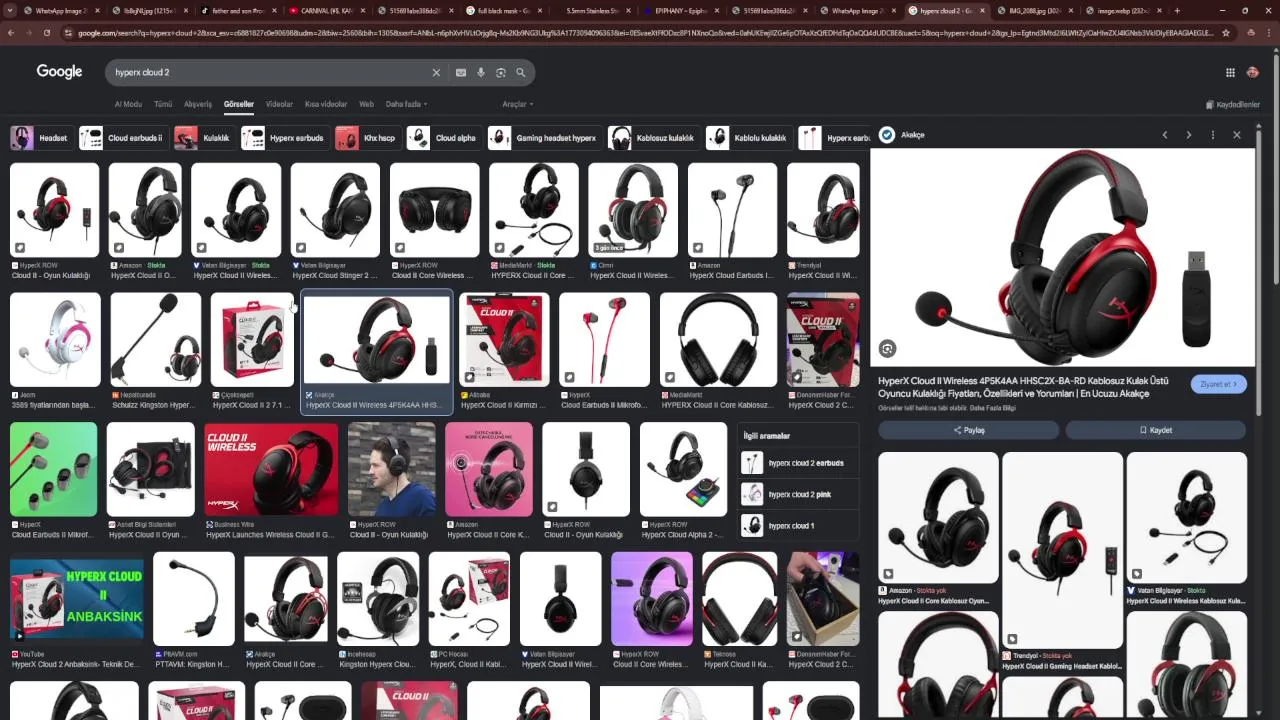
Task: Start voice search with the microphone icon
Action: [481, 72]
